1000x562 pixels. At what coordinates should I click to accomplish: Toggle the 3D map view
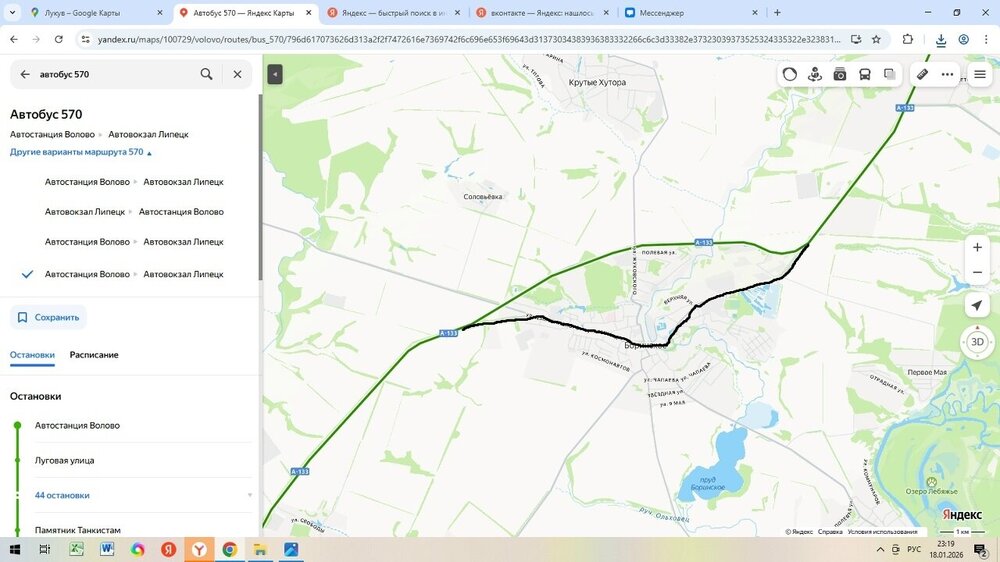point(977,342)
